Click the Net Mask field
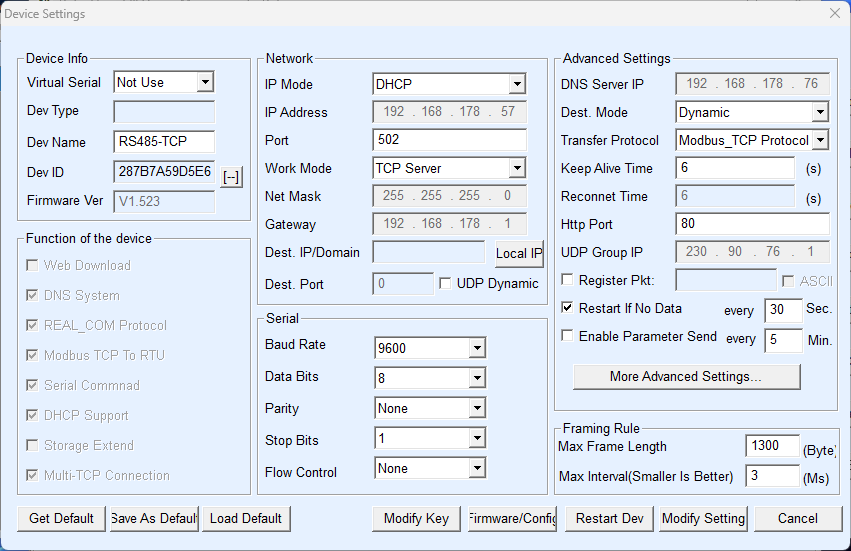This screenshot has width=851, height=551. pyautogui.click(x=449, y=196)
